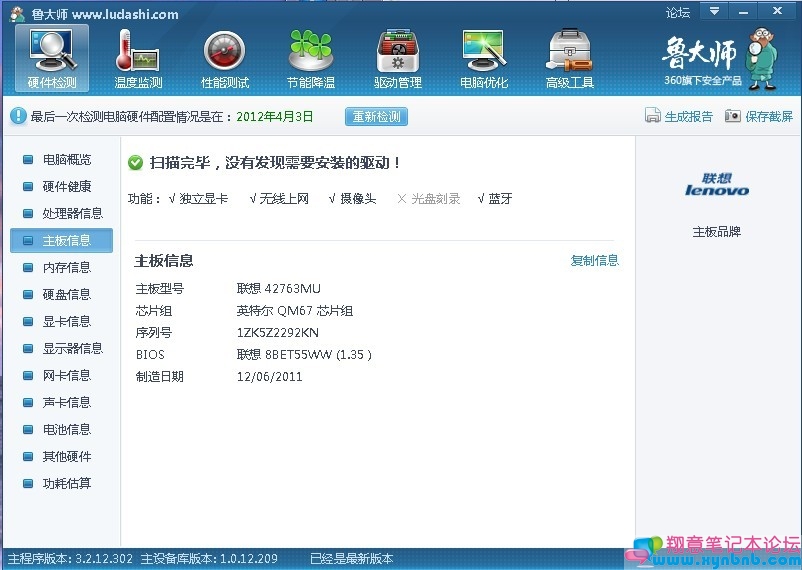Click the BIOS value 联想 8BET55WW (1.35)

(304, 355)
